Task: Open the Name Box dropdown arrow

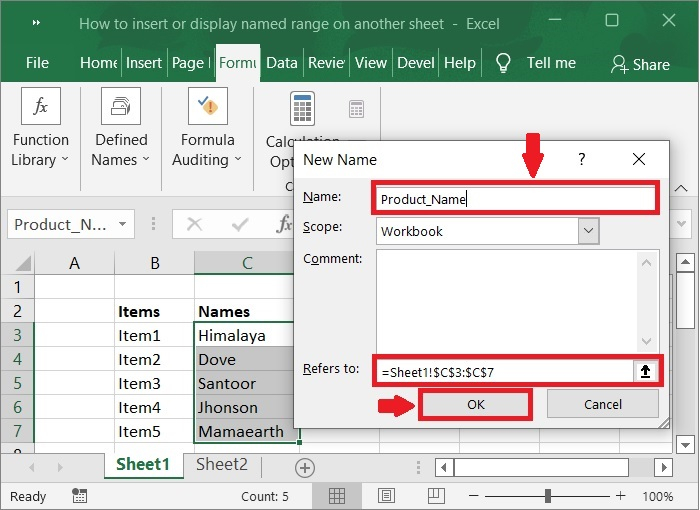Action: tap(122, 224)
